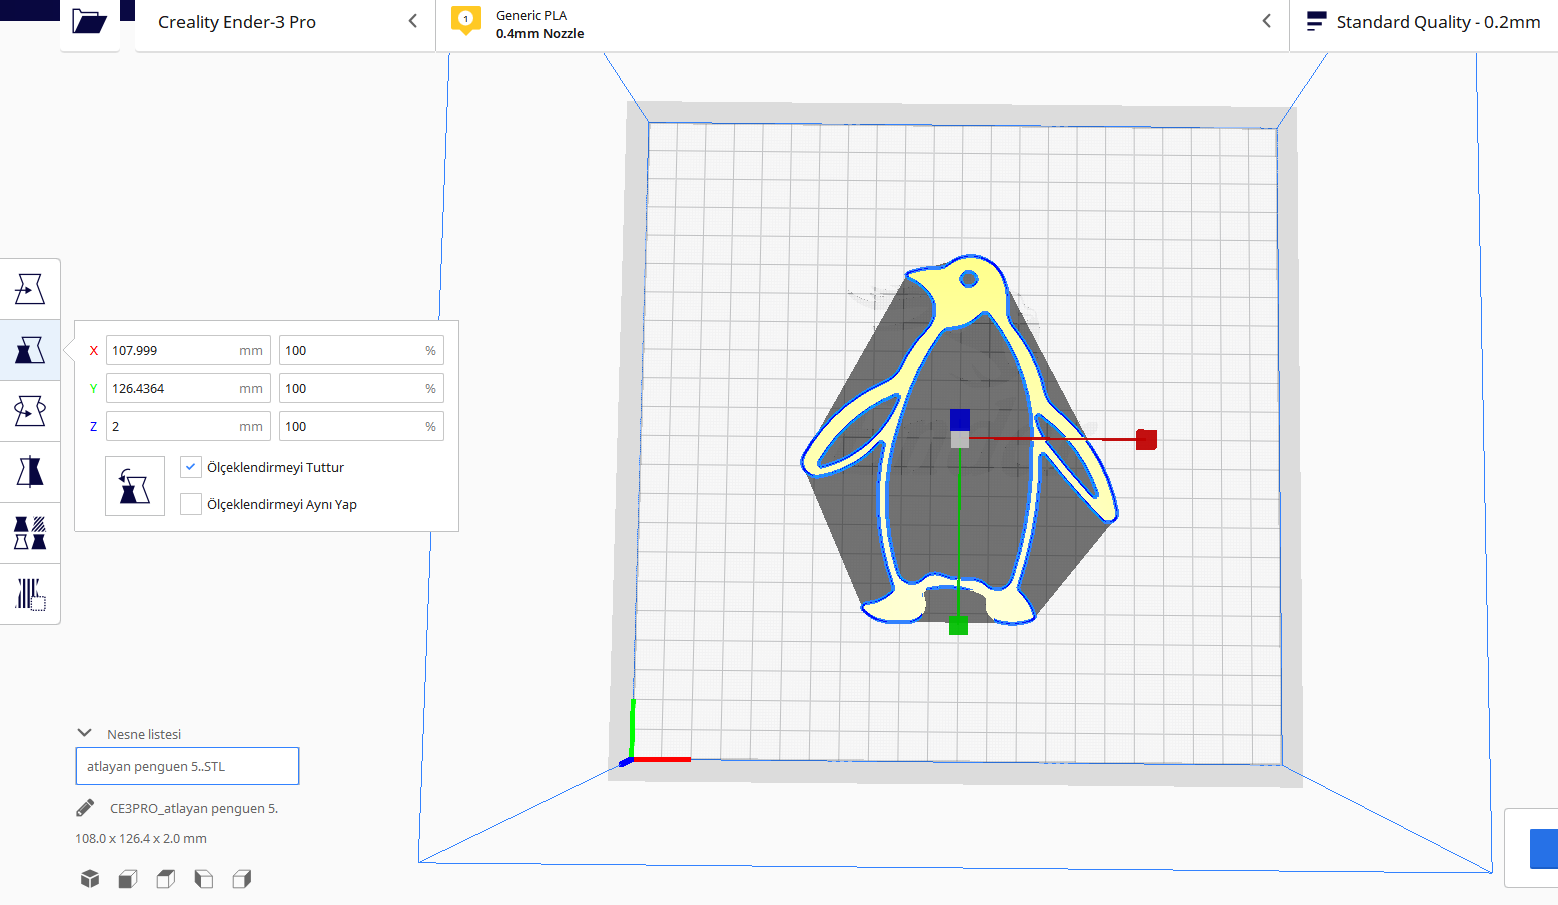Open Per Model Settings tool
The image size is (1558, 905).
point(30,533)
